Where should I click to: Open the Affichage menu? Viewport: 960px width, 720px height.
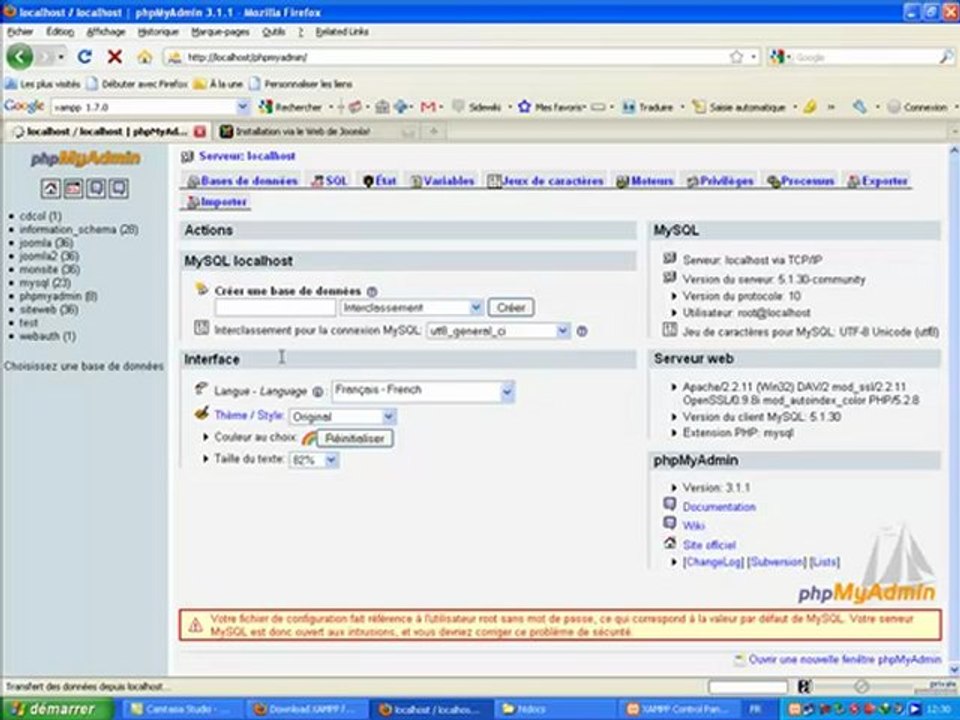[105, 32]
